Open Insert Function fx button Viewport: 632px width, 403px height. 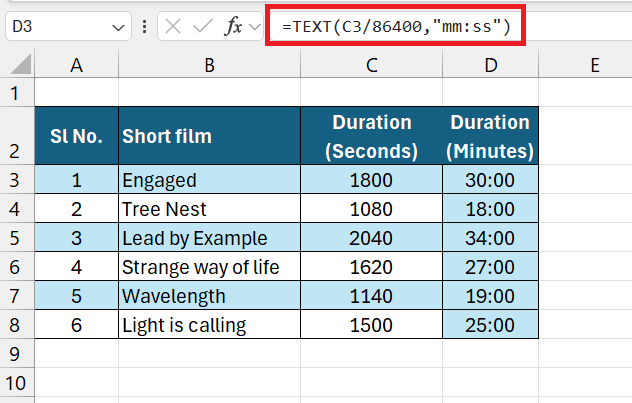234,27
